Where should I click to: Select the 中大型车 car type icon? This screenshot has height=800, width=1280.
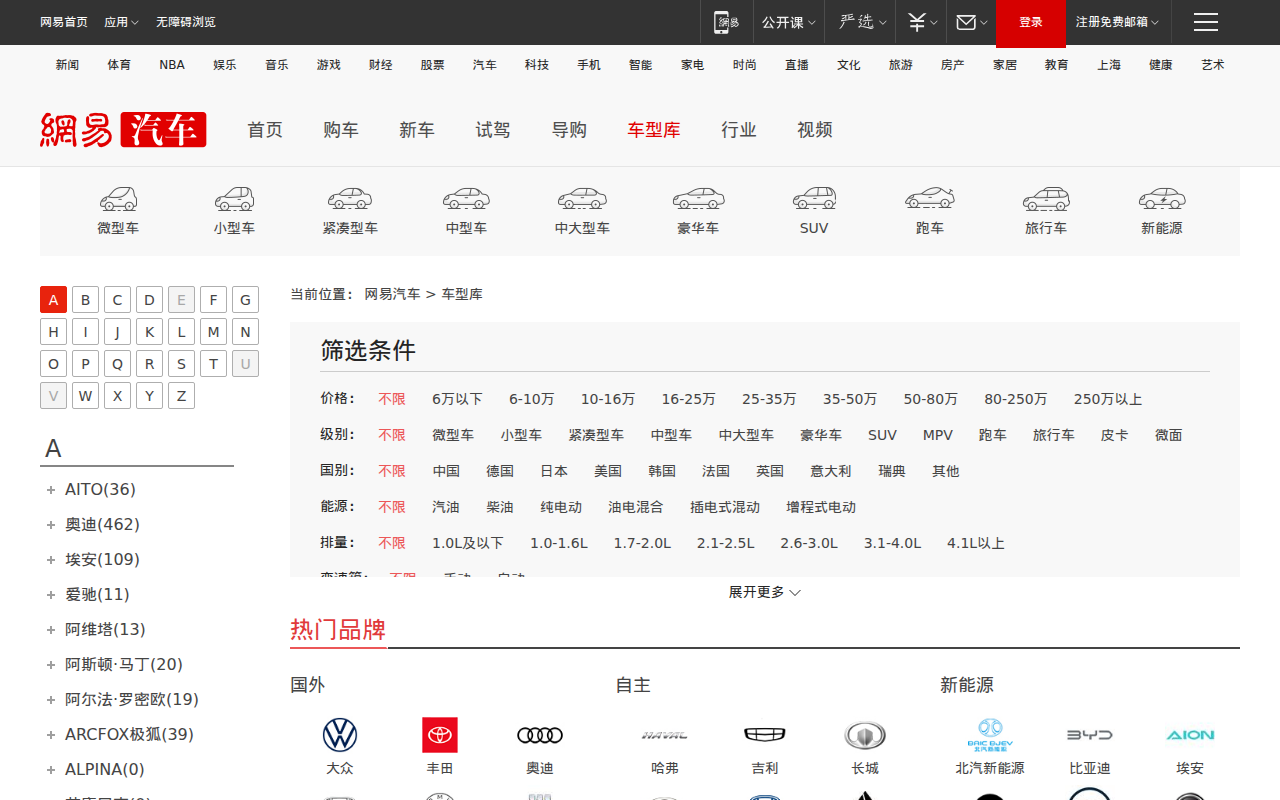point(582,198)
